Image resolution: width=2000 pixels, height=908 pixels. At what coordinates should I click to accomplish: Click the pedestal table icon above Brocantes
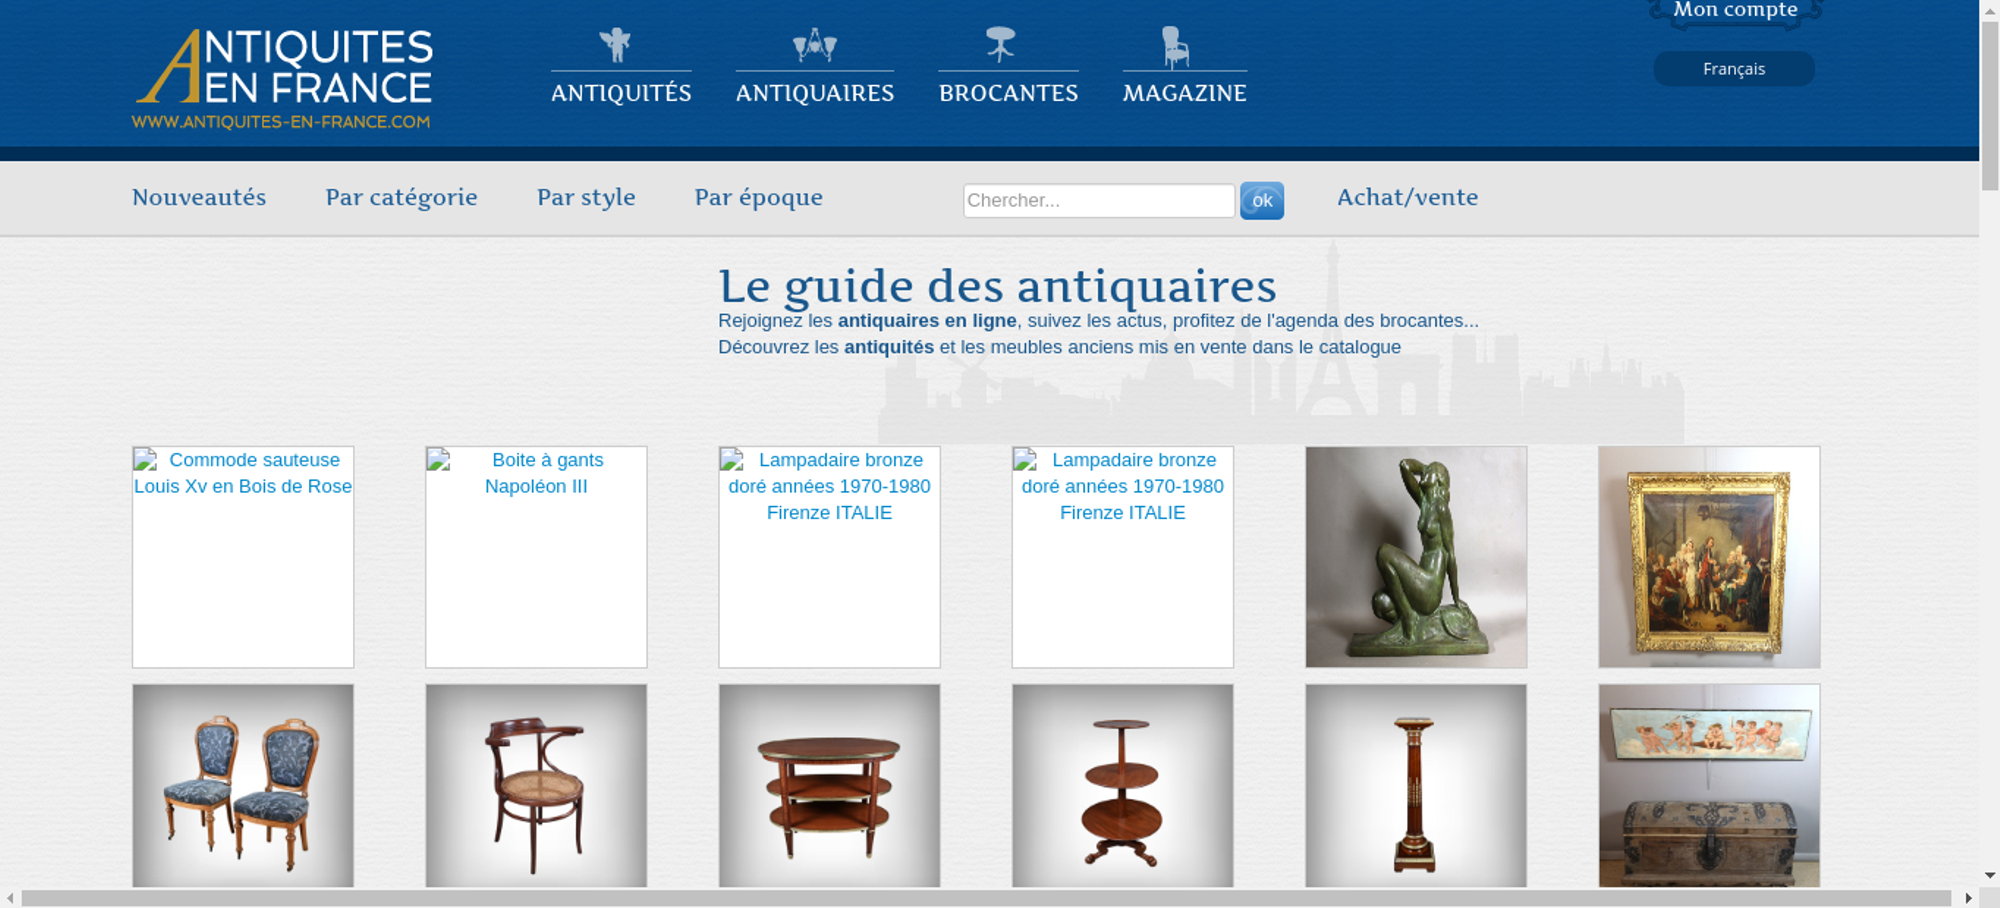[x=1000, y=44]
